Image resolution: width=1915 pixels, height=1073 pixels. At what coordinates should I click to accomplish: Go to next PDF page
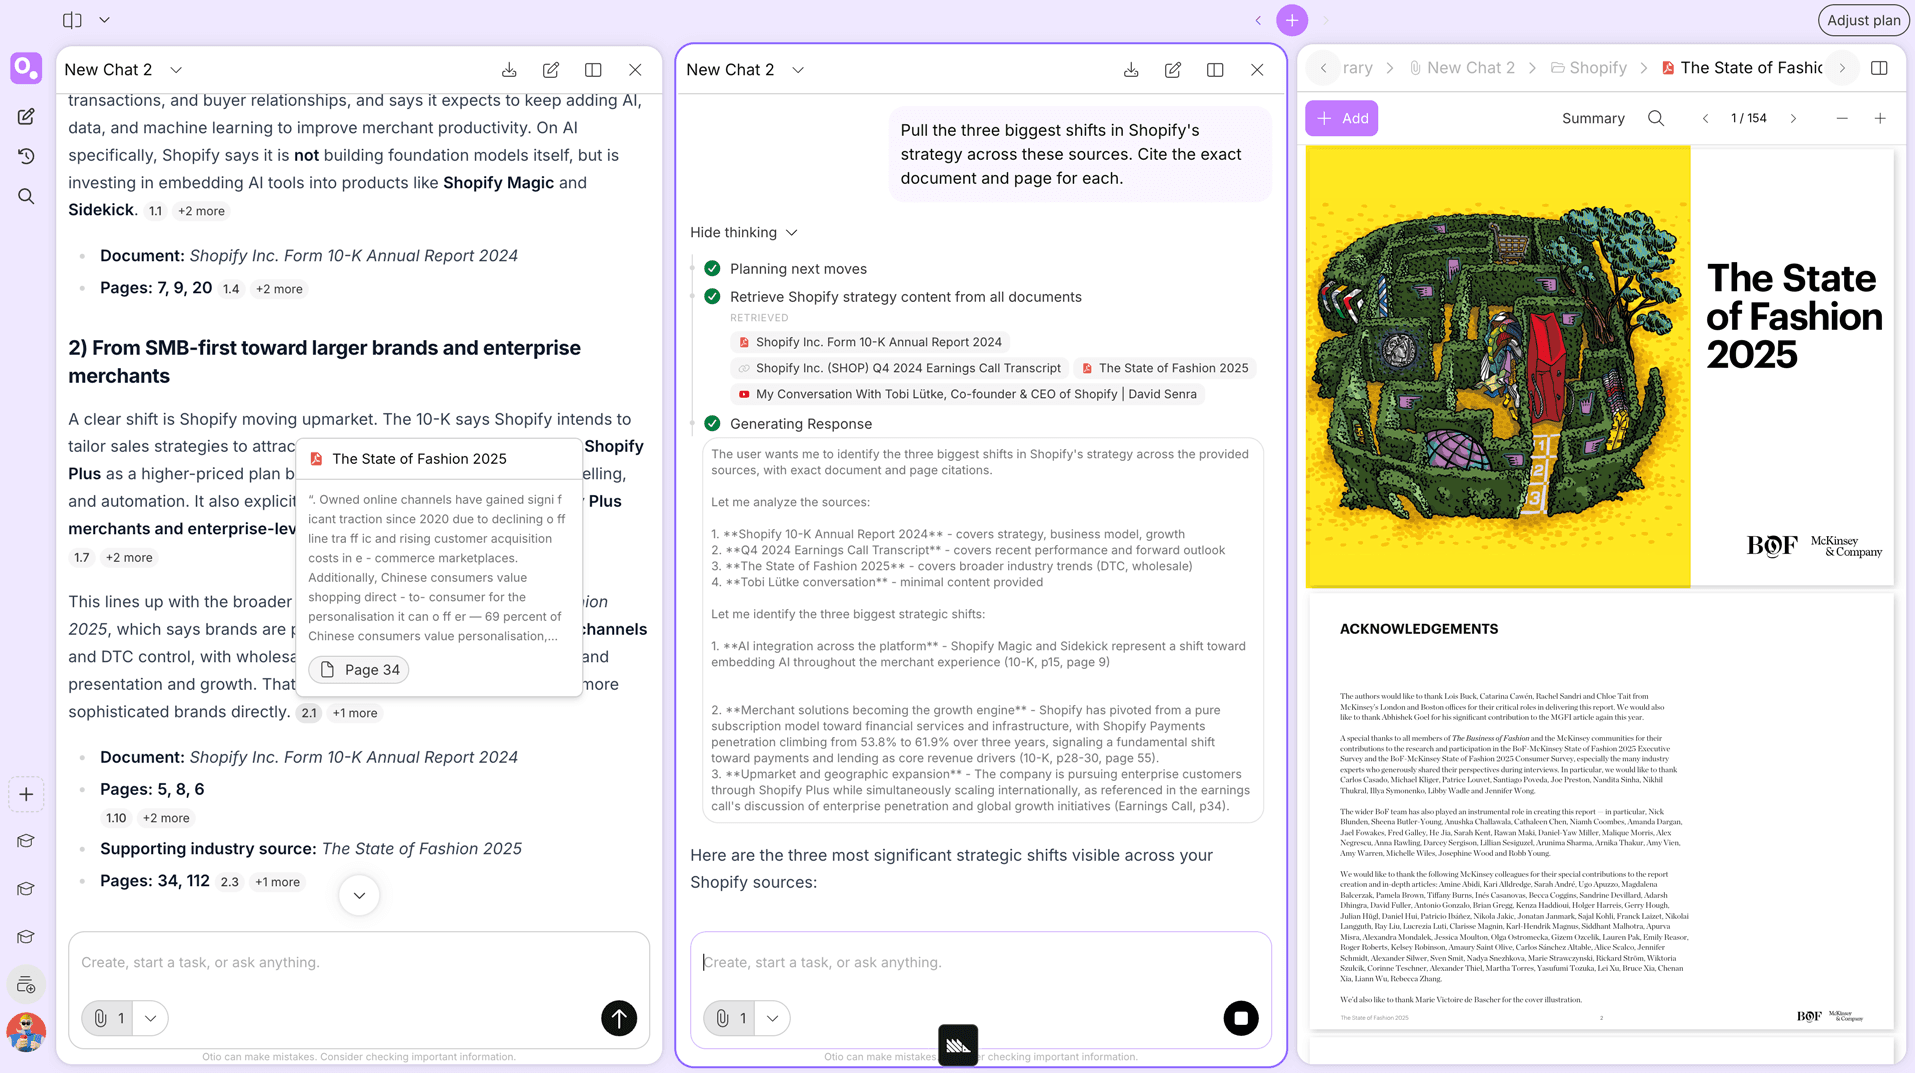tap(1793, 118)
